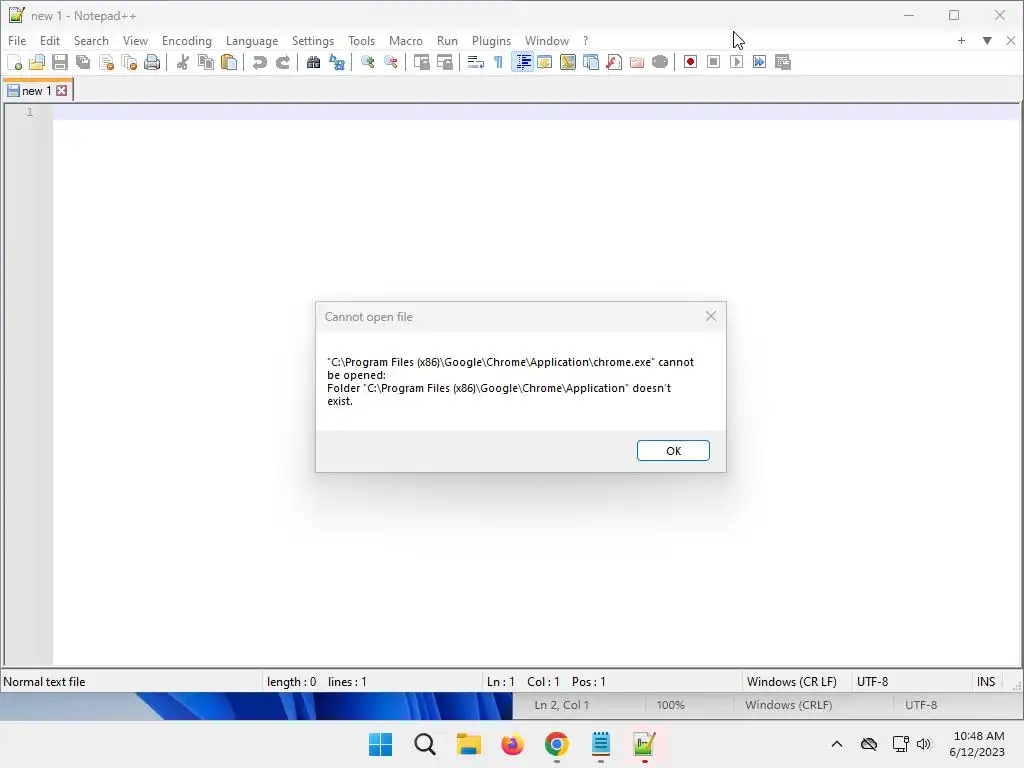
Task: Toggle word wrap in toolbar
Action: coord(475,62)
